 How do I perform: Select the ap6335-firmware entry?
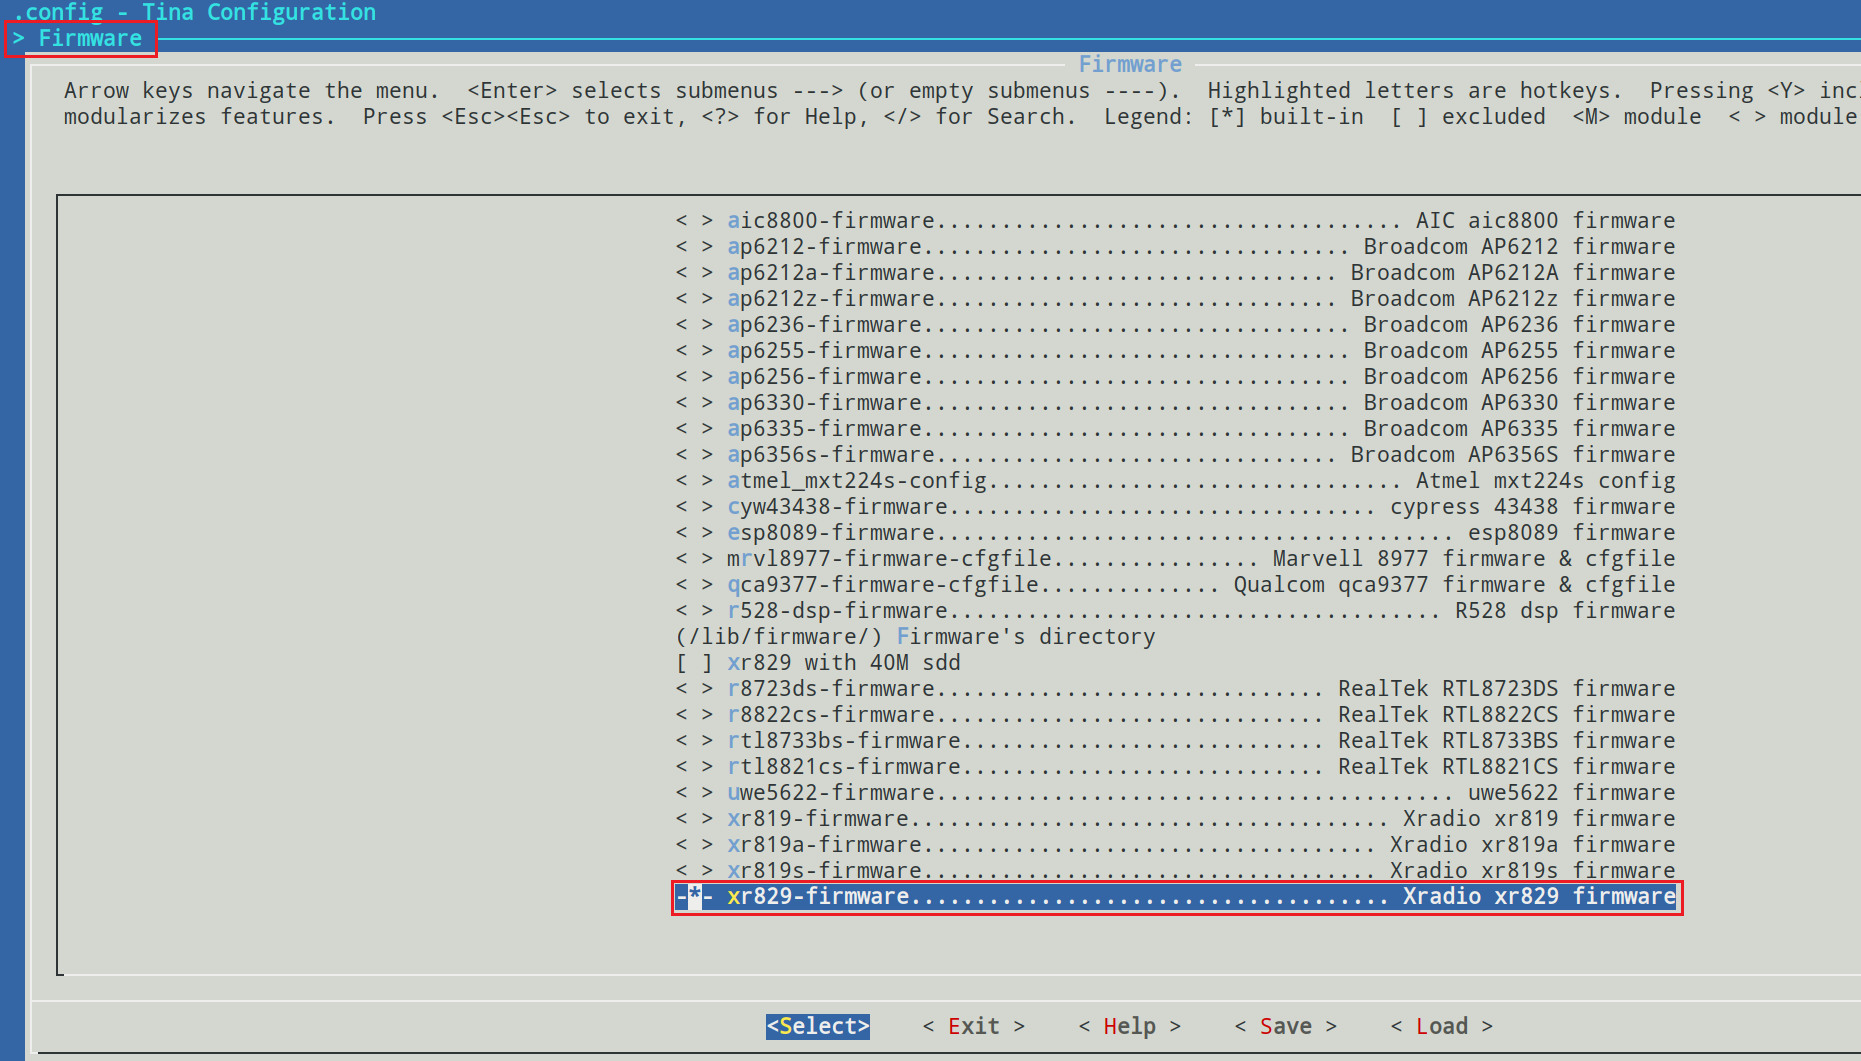[1175, 429]
